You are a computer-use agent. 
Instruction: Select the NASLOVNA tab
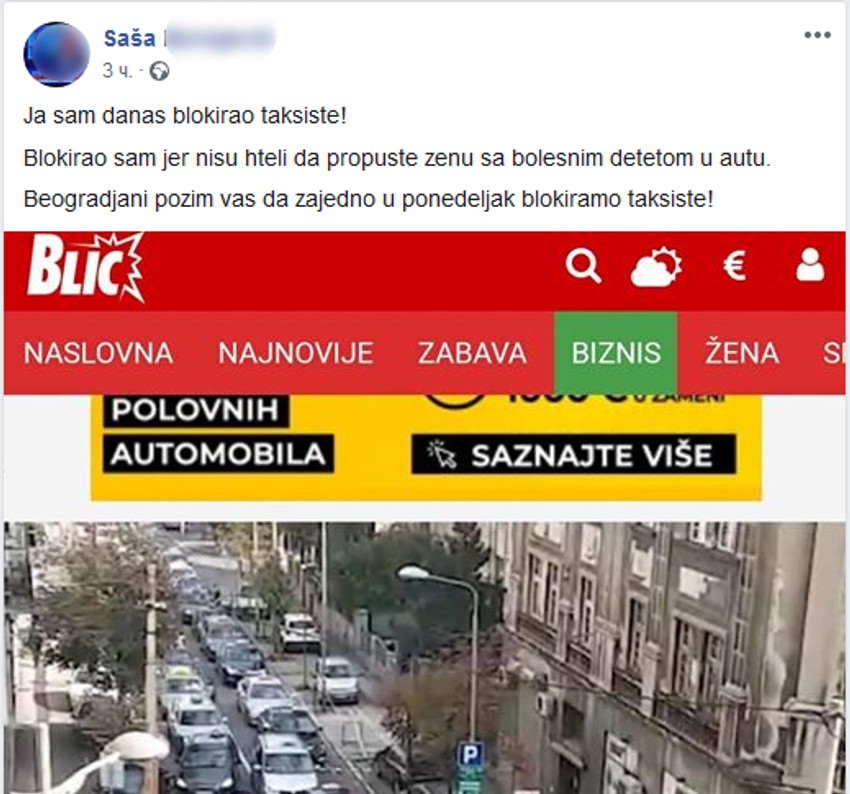pyautogui.click(x=98, y=353)
